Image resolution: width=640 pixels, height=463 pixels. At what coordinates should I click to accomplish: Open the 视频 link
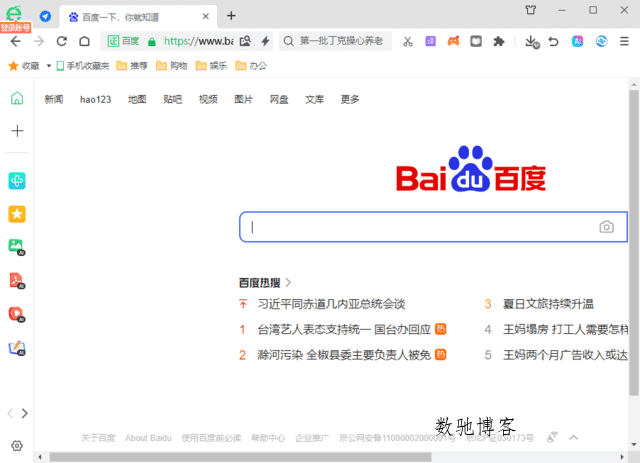[x=208, y=99]
